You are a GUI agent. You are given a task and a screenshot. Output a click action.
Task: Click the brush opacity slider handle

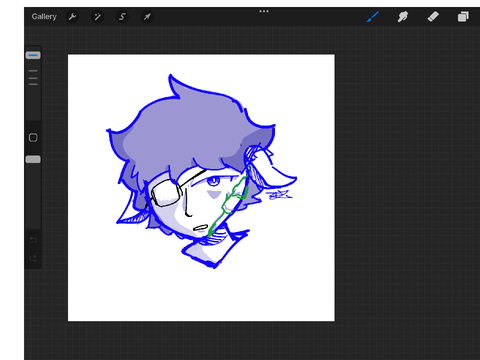33,159
